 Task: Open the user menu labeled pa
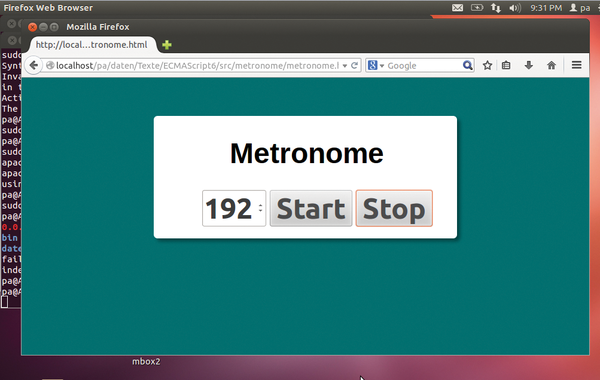pos(580,8)
